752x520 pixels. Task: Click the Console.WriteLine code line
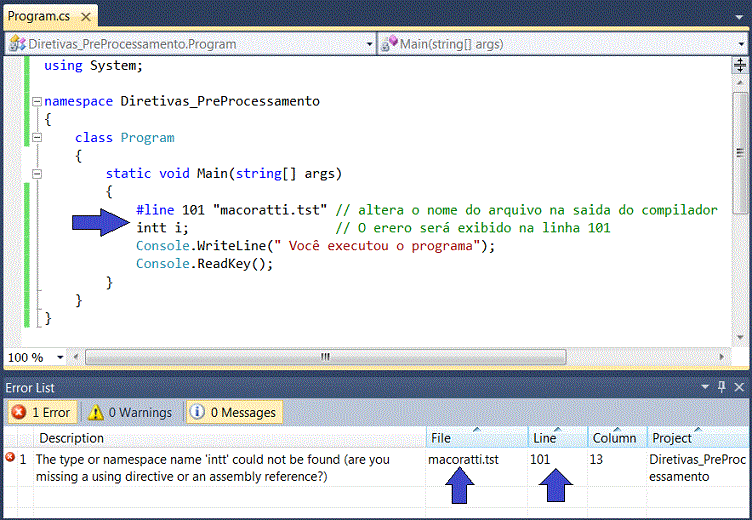[x=315, y=246]
